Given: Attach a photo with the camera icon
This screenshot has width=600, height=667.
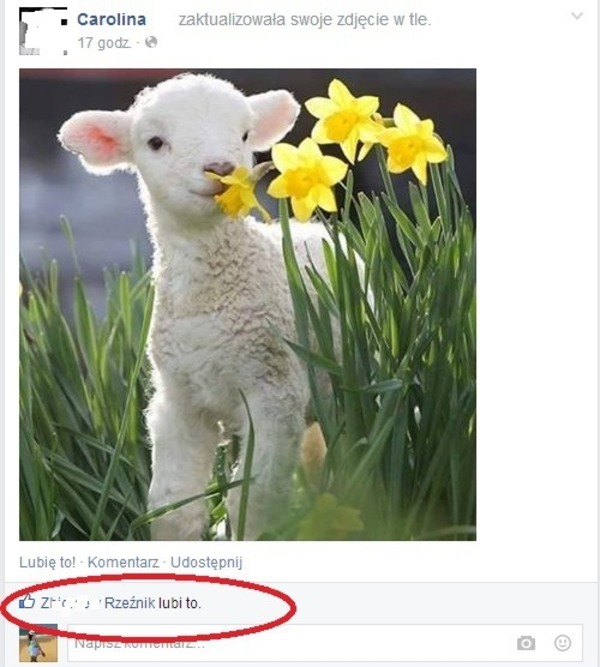Looking at the screenshot, I should [x=526, y=643].
